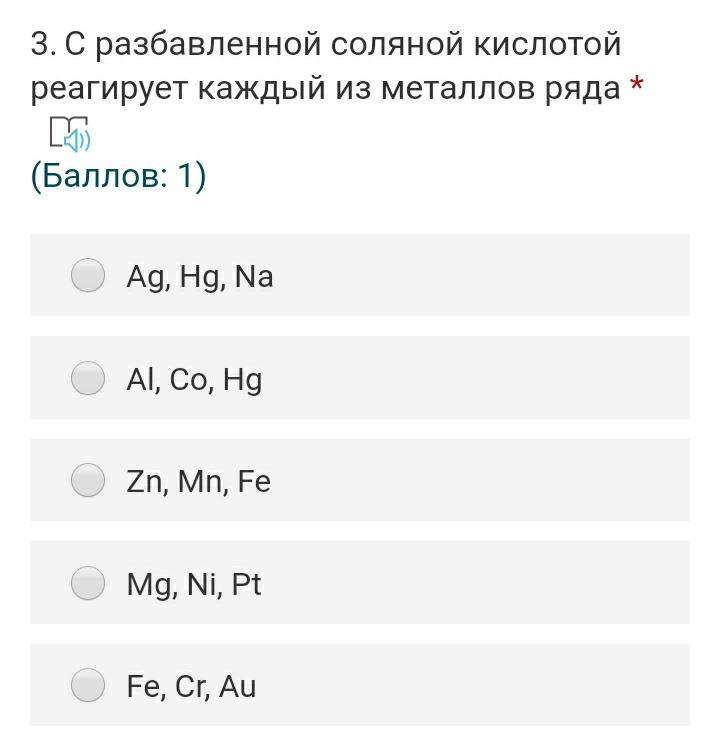This screenshot has height=729, width=720.
Task: Open the Immersive Reader icon
Action: point(69,133)
